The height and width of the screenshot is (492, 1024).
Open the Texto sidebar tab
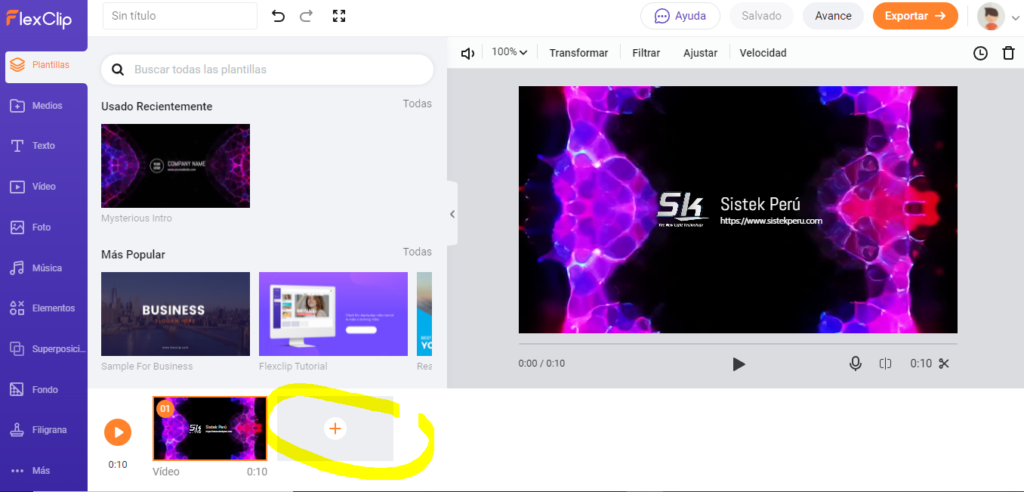pyautogui.click(x=44, y=146)
